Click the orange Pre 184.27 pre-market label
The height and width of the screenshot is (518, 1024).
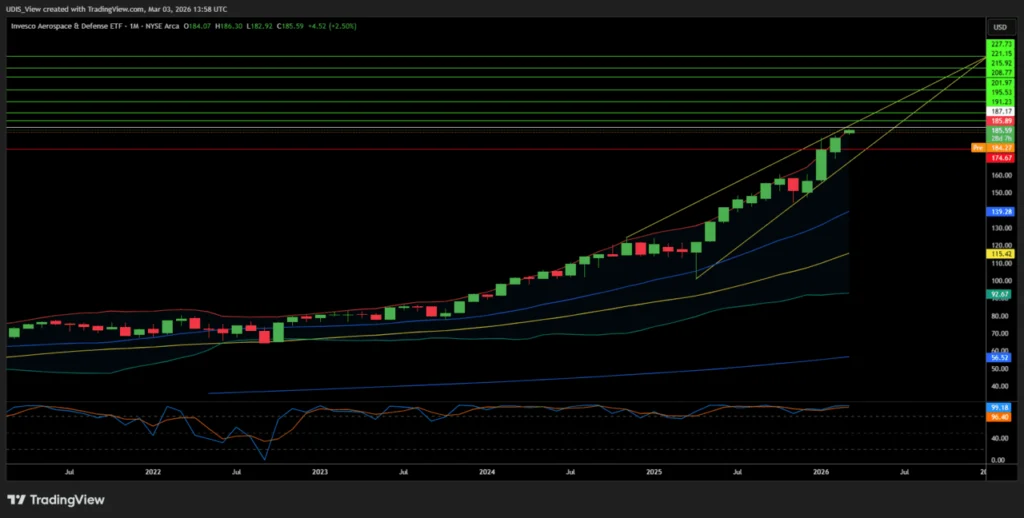[x=993, y=148]
